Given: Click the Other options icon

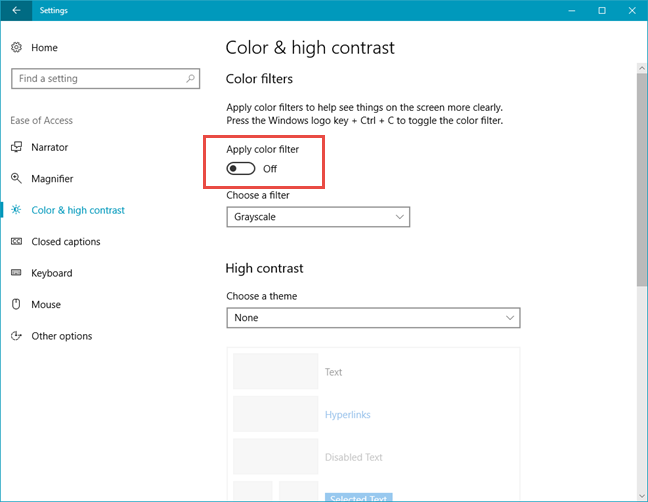Looking at the screenshot, I should click(x=16, y=336).
